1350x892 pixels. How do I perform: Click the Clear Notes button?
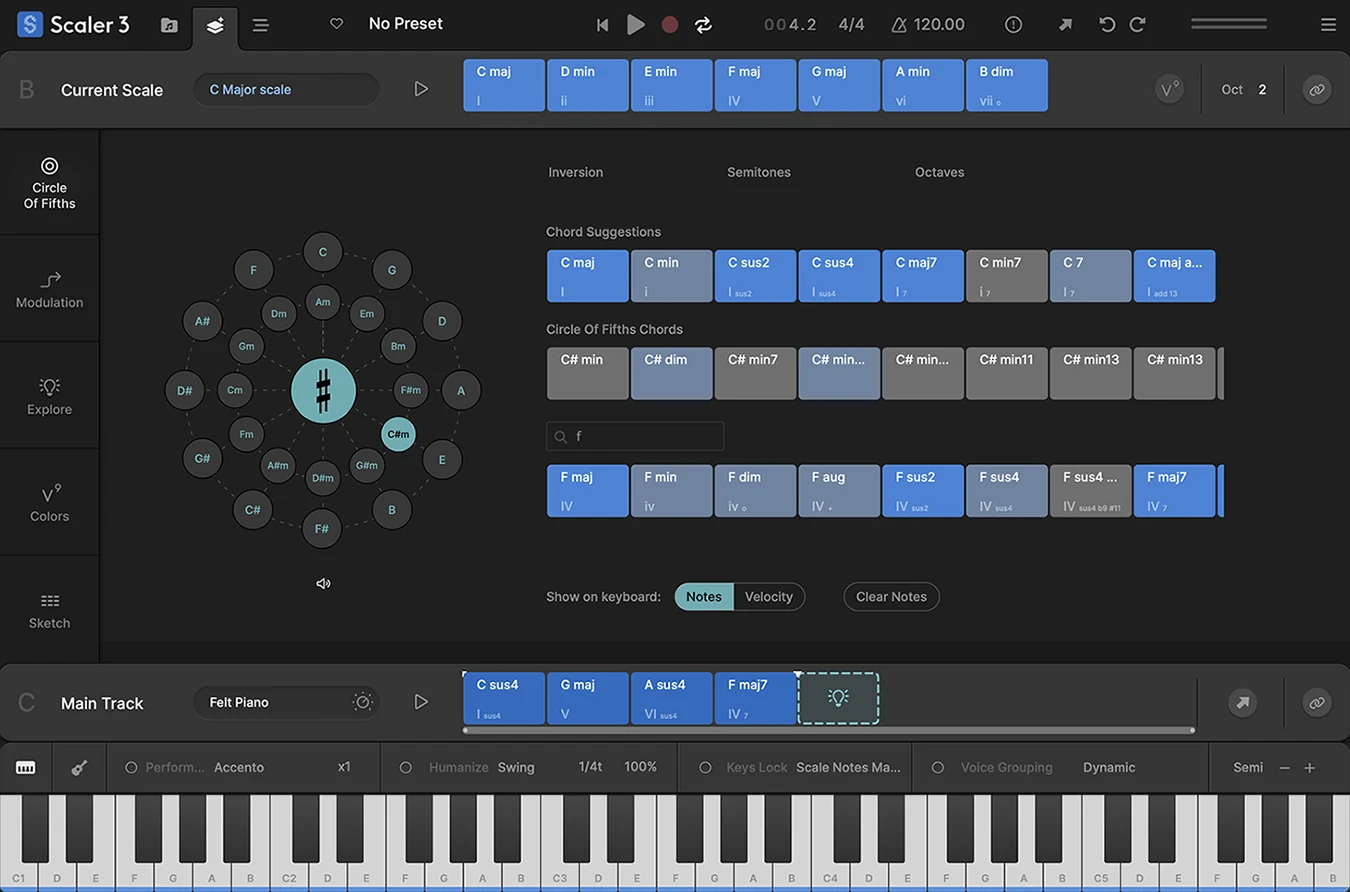pos(891,597)
